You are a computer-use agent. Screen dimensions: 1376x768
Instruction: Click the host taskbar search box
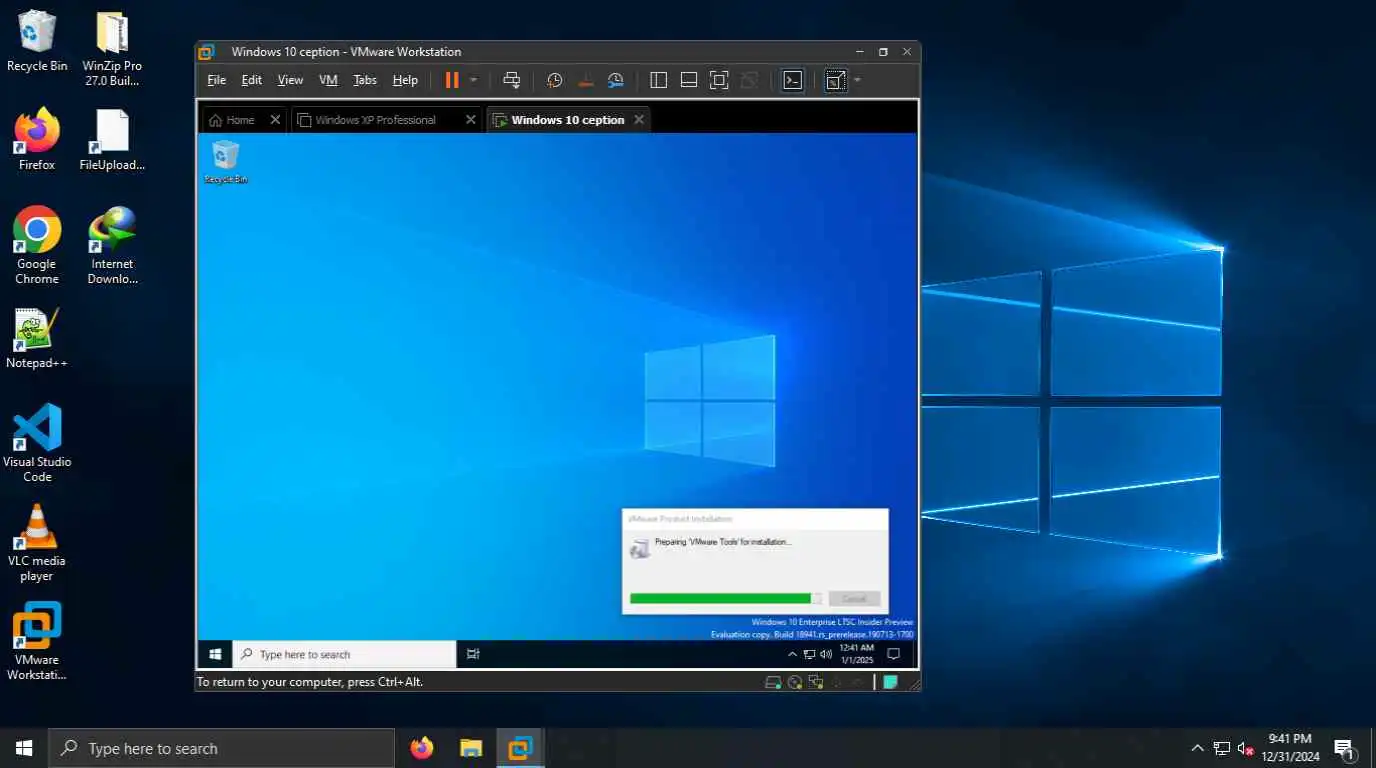tap(221, 748)
